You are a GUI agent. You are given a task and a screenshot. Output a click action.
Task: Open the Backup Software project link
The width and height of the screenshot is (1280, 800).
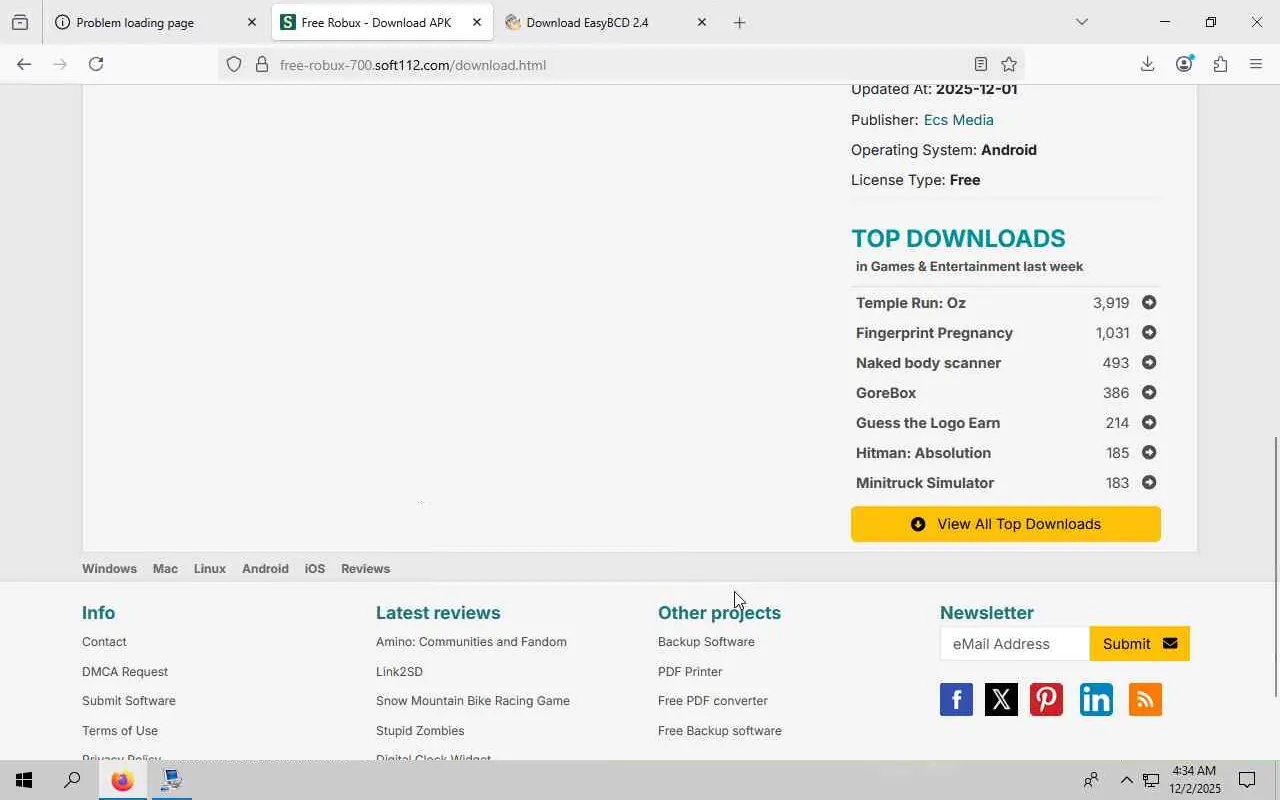tap(706, 642)
